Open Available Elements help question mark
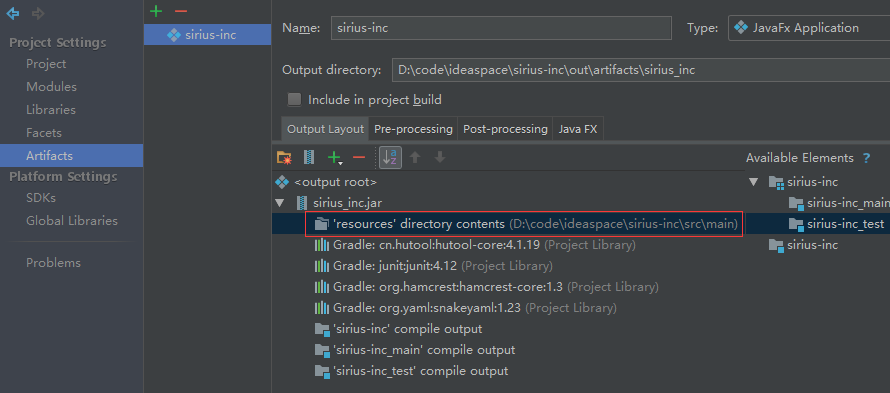Screen dimensions: 890x393 pos(866,158)
